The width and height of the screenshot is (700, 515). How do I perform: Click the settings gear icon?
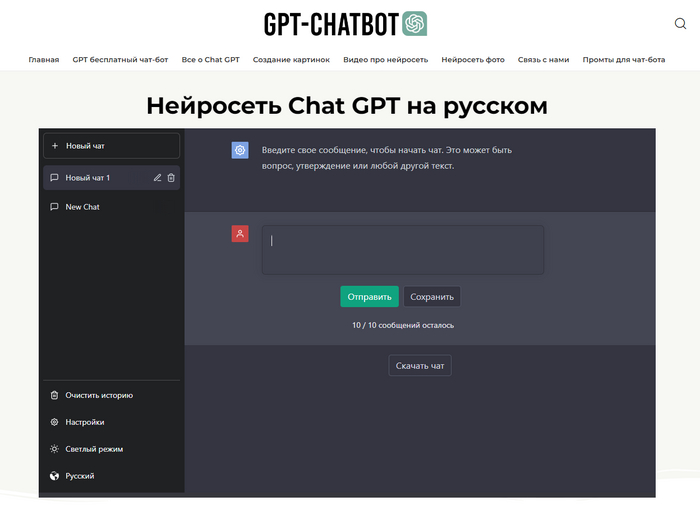tap(54, 422)
